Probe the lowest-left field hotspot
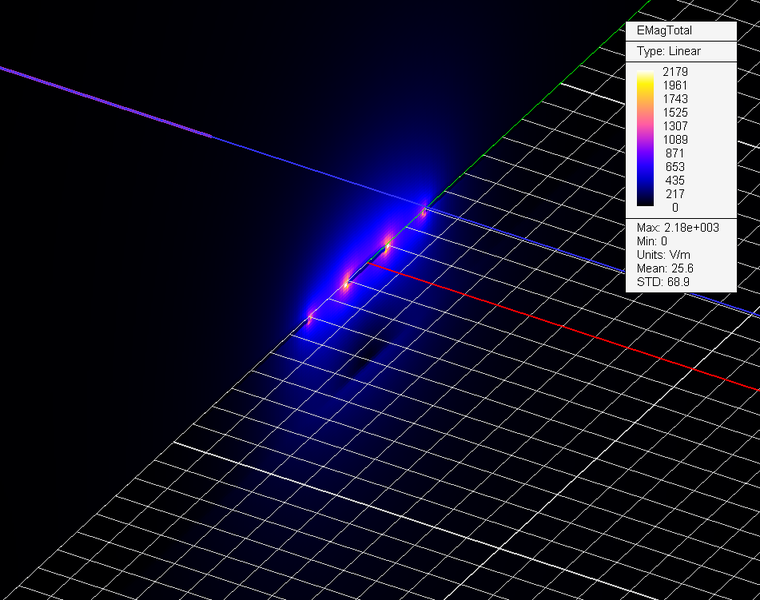 pyautogui.click(x=310, y=317)
